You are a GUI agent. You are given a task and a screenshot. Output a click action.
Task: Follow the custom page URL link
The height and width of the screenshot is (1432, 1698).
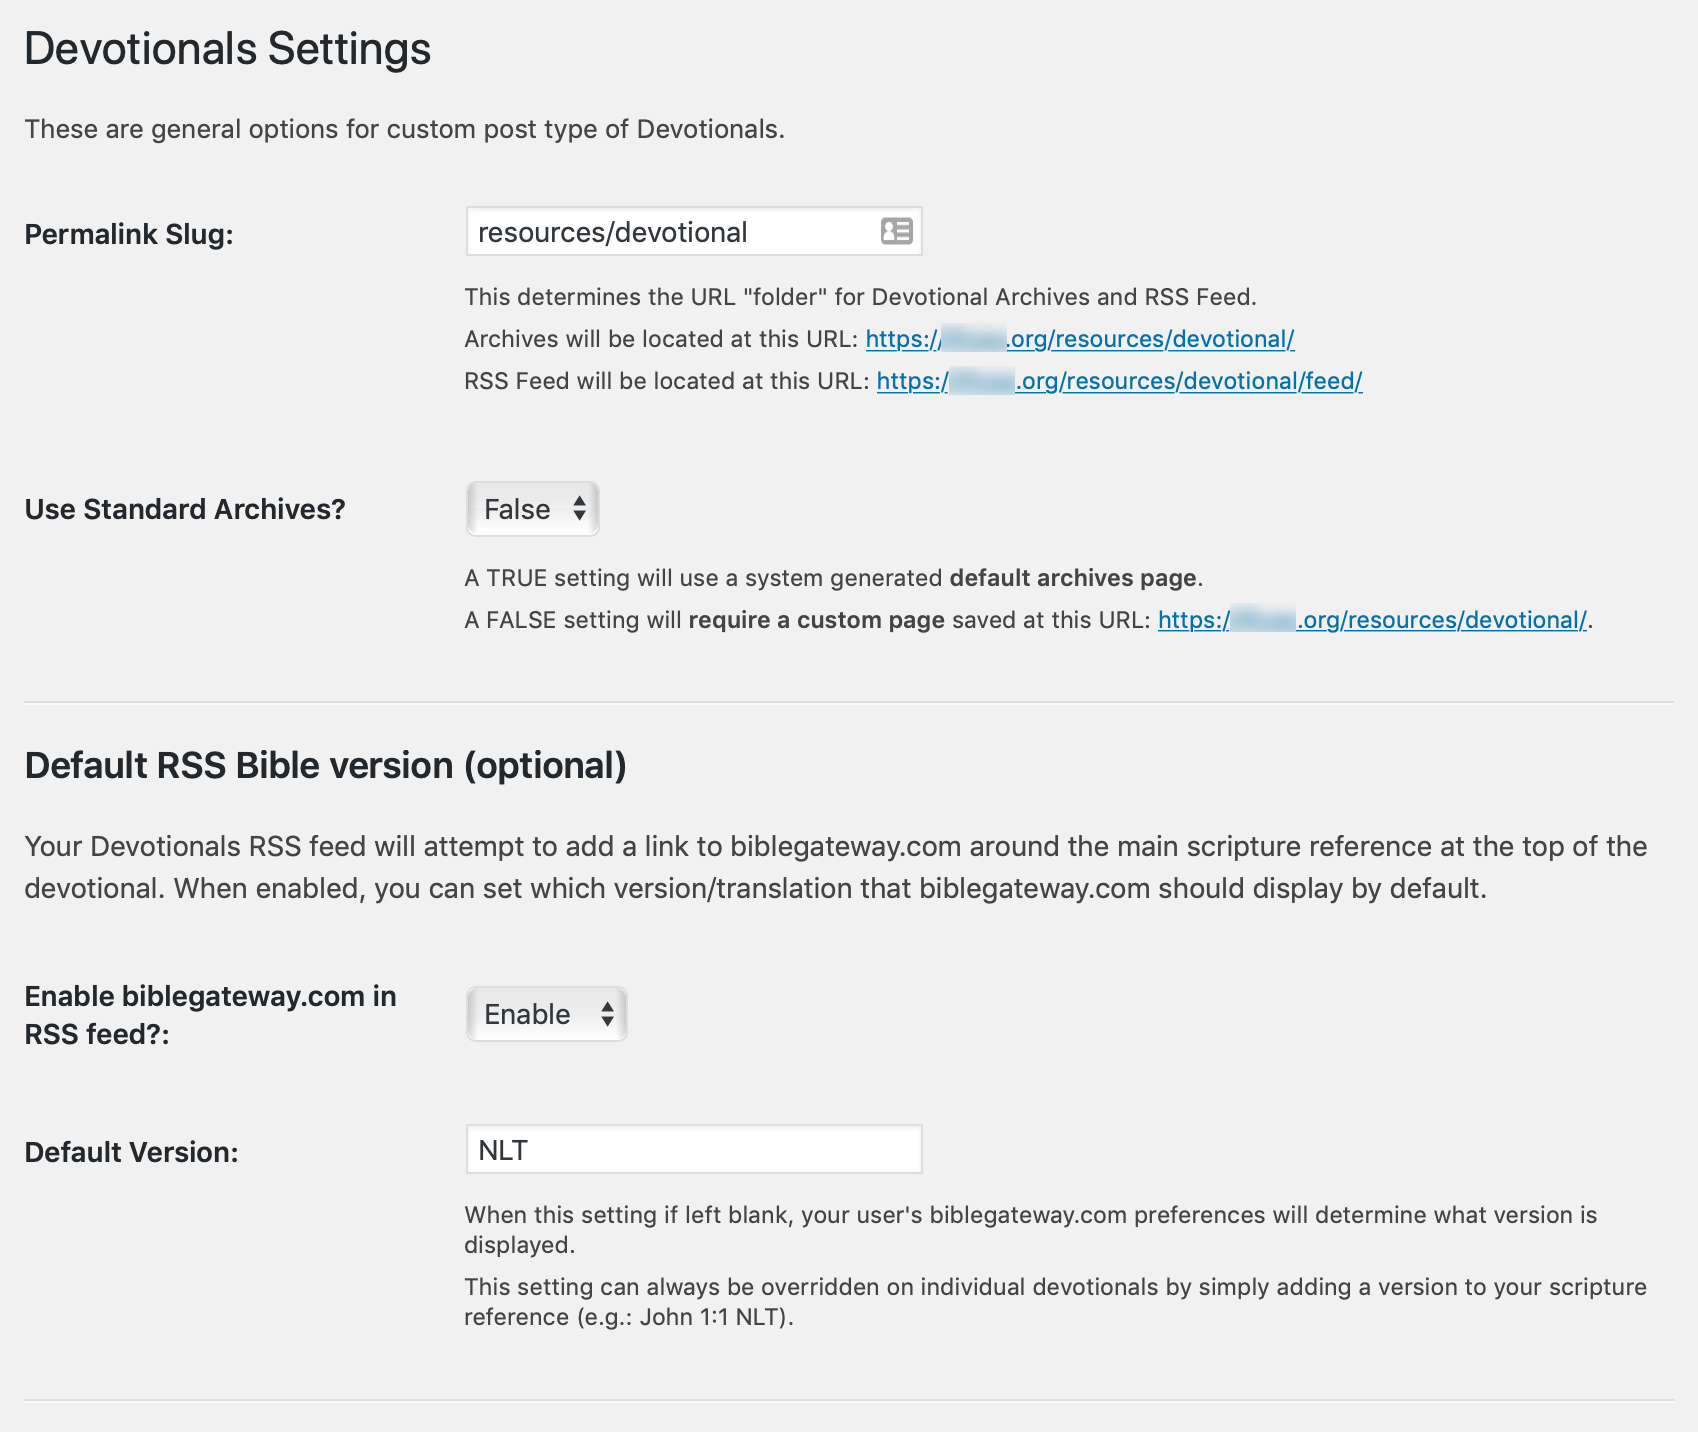(x=1372, y=620)
